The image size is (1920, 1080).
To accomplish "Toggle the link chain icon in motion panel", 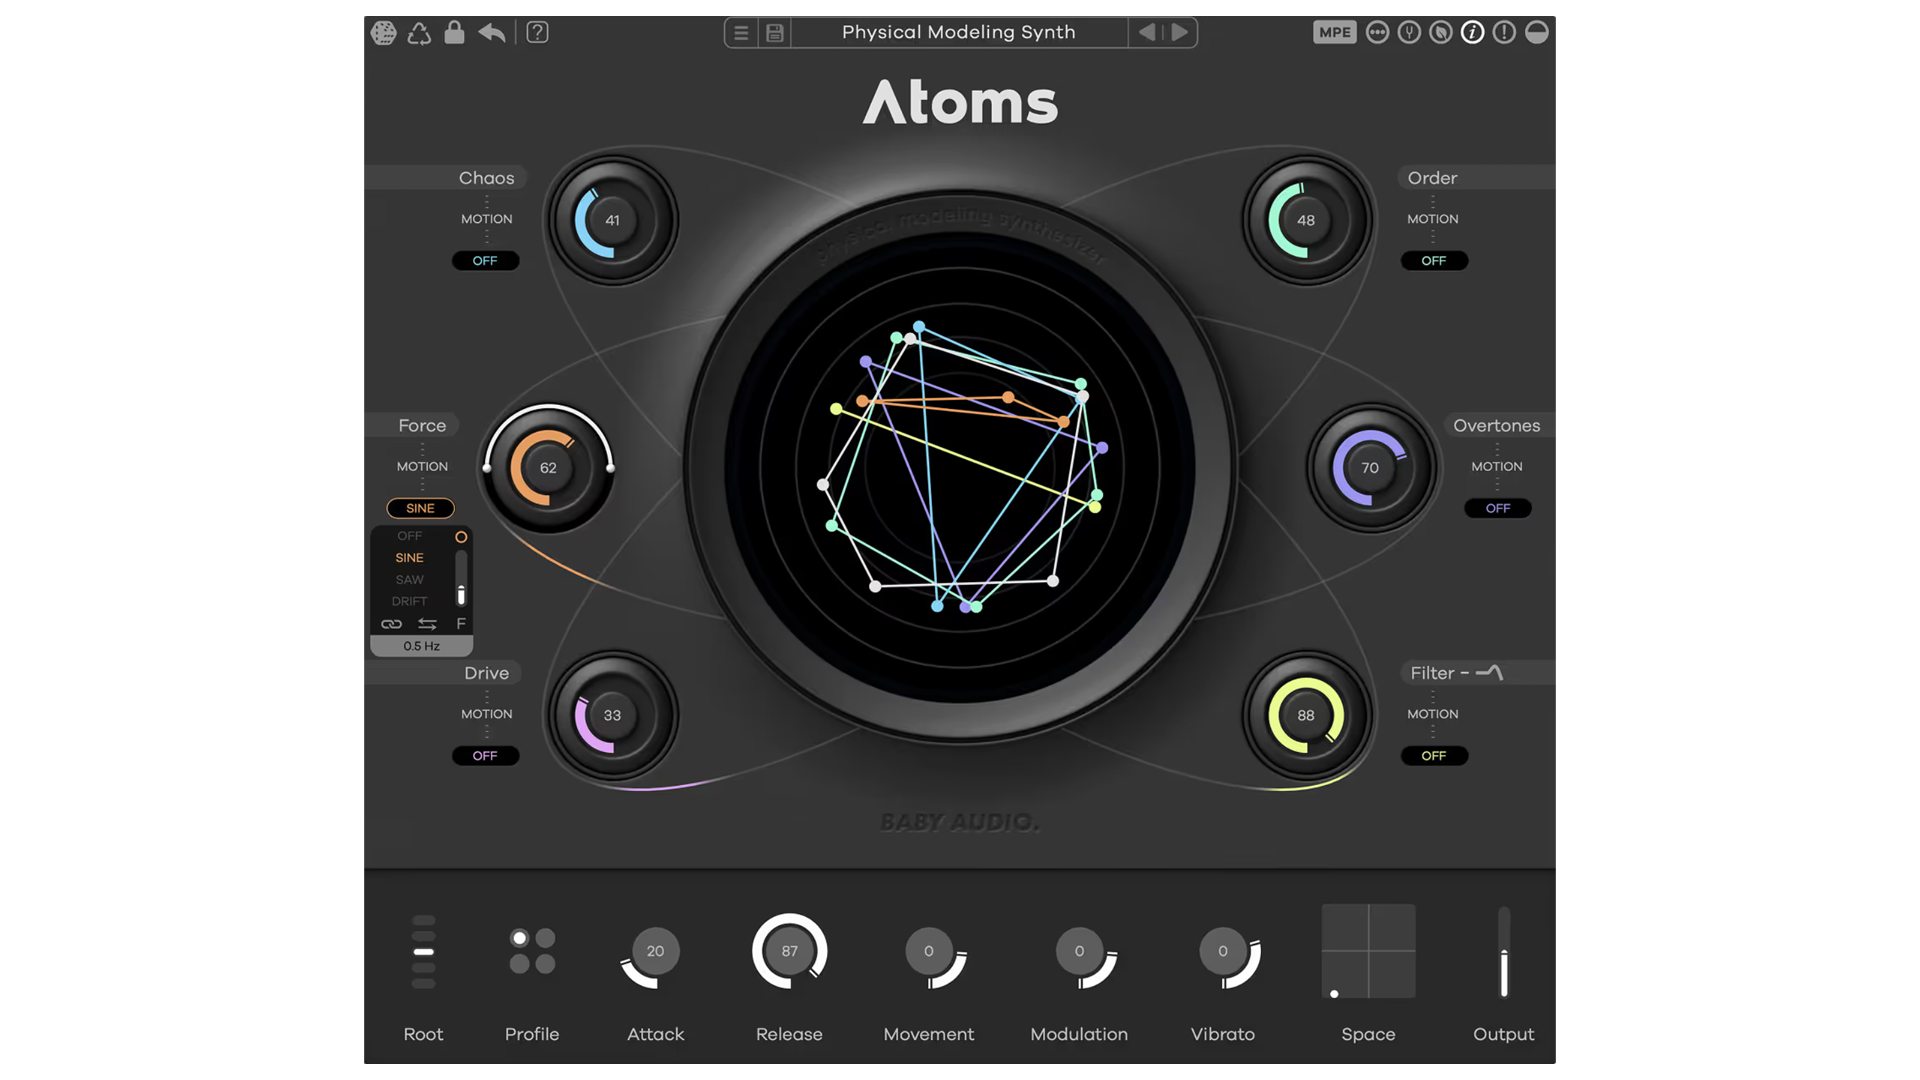I will point(391,624).
